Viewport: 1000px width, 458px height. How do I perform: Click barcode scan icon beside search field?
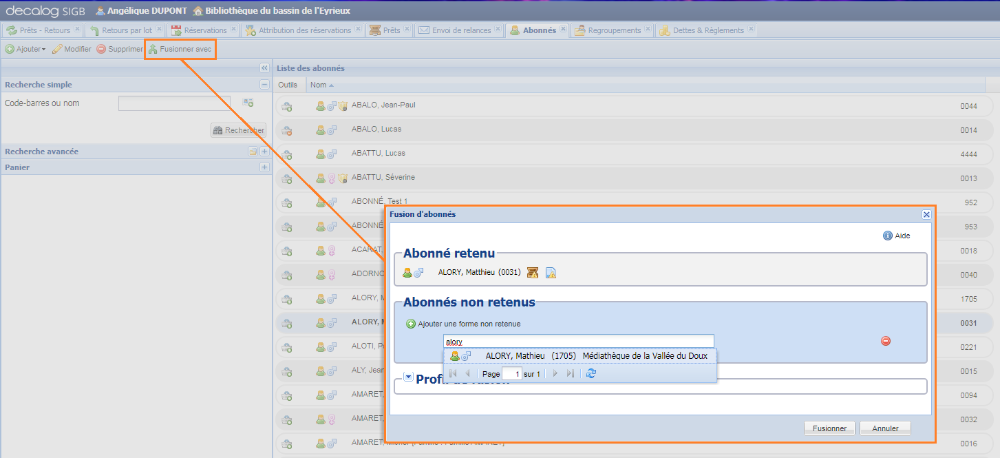(248, 102)
